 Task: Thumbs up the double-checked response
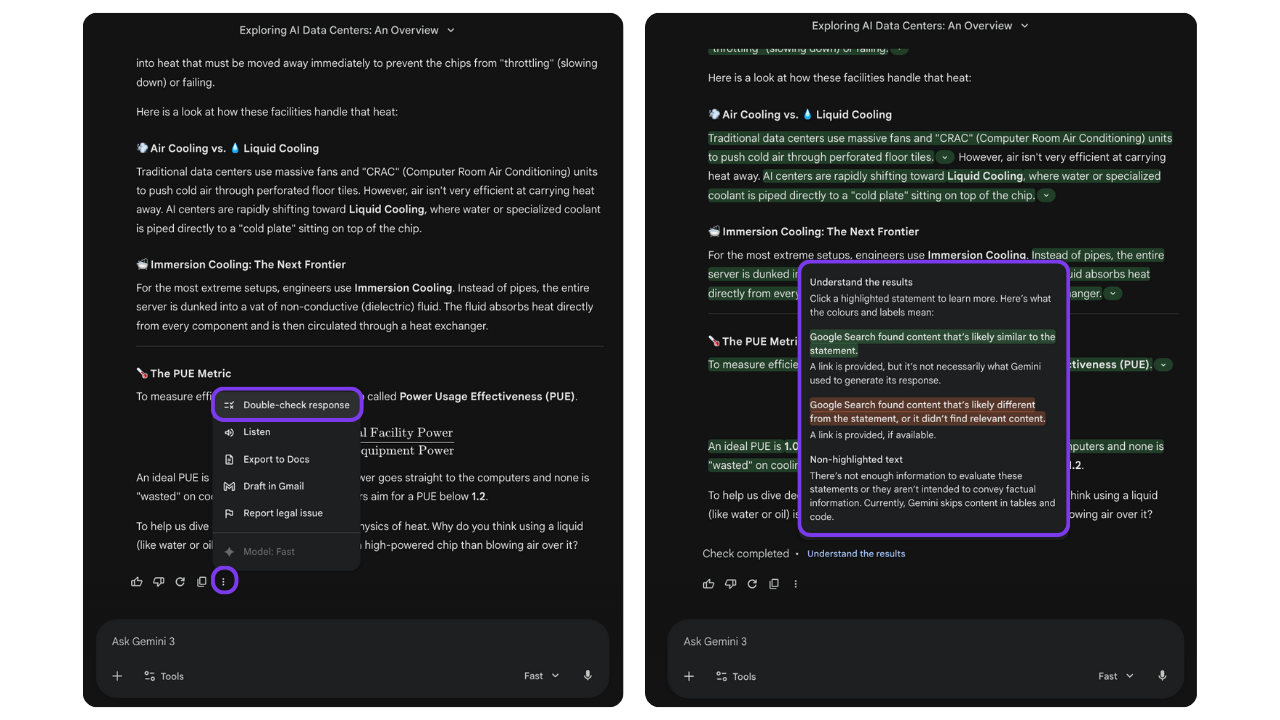709,583
